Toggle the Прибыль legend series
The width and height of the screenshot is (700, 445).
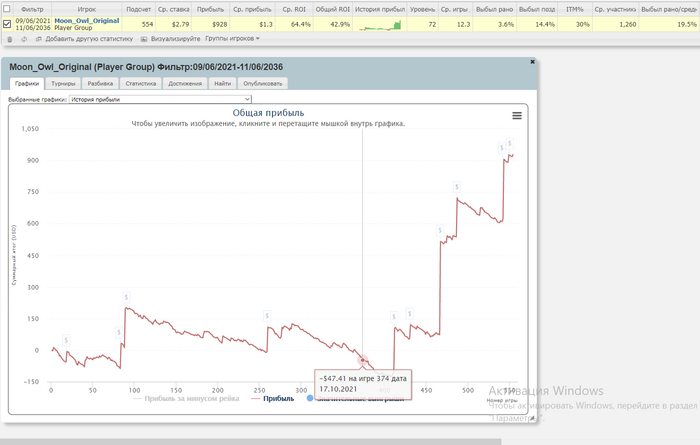273,399
